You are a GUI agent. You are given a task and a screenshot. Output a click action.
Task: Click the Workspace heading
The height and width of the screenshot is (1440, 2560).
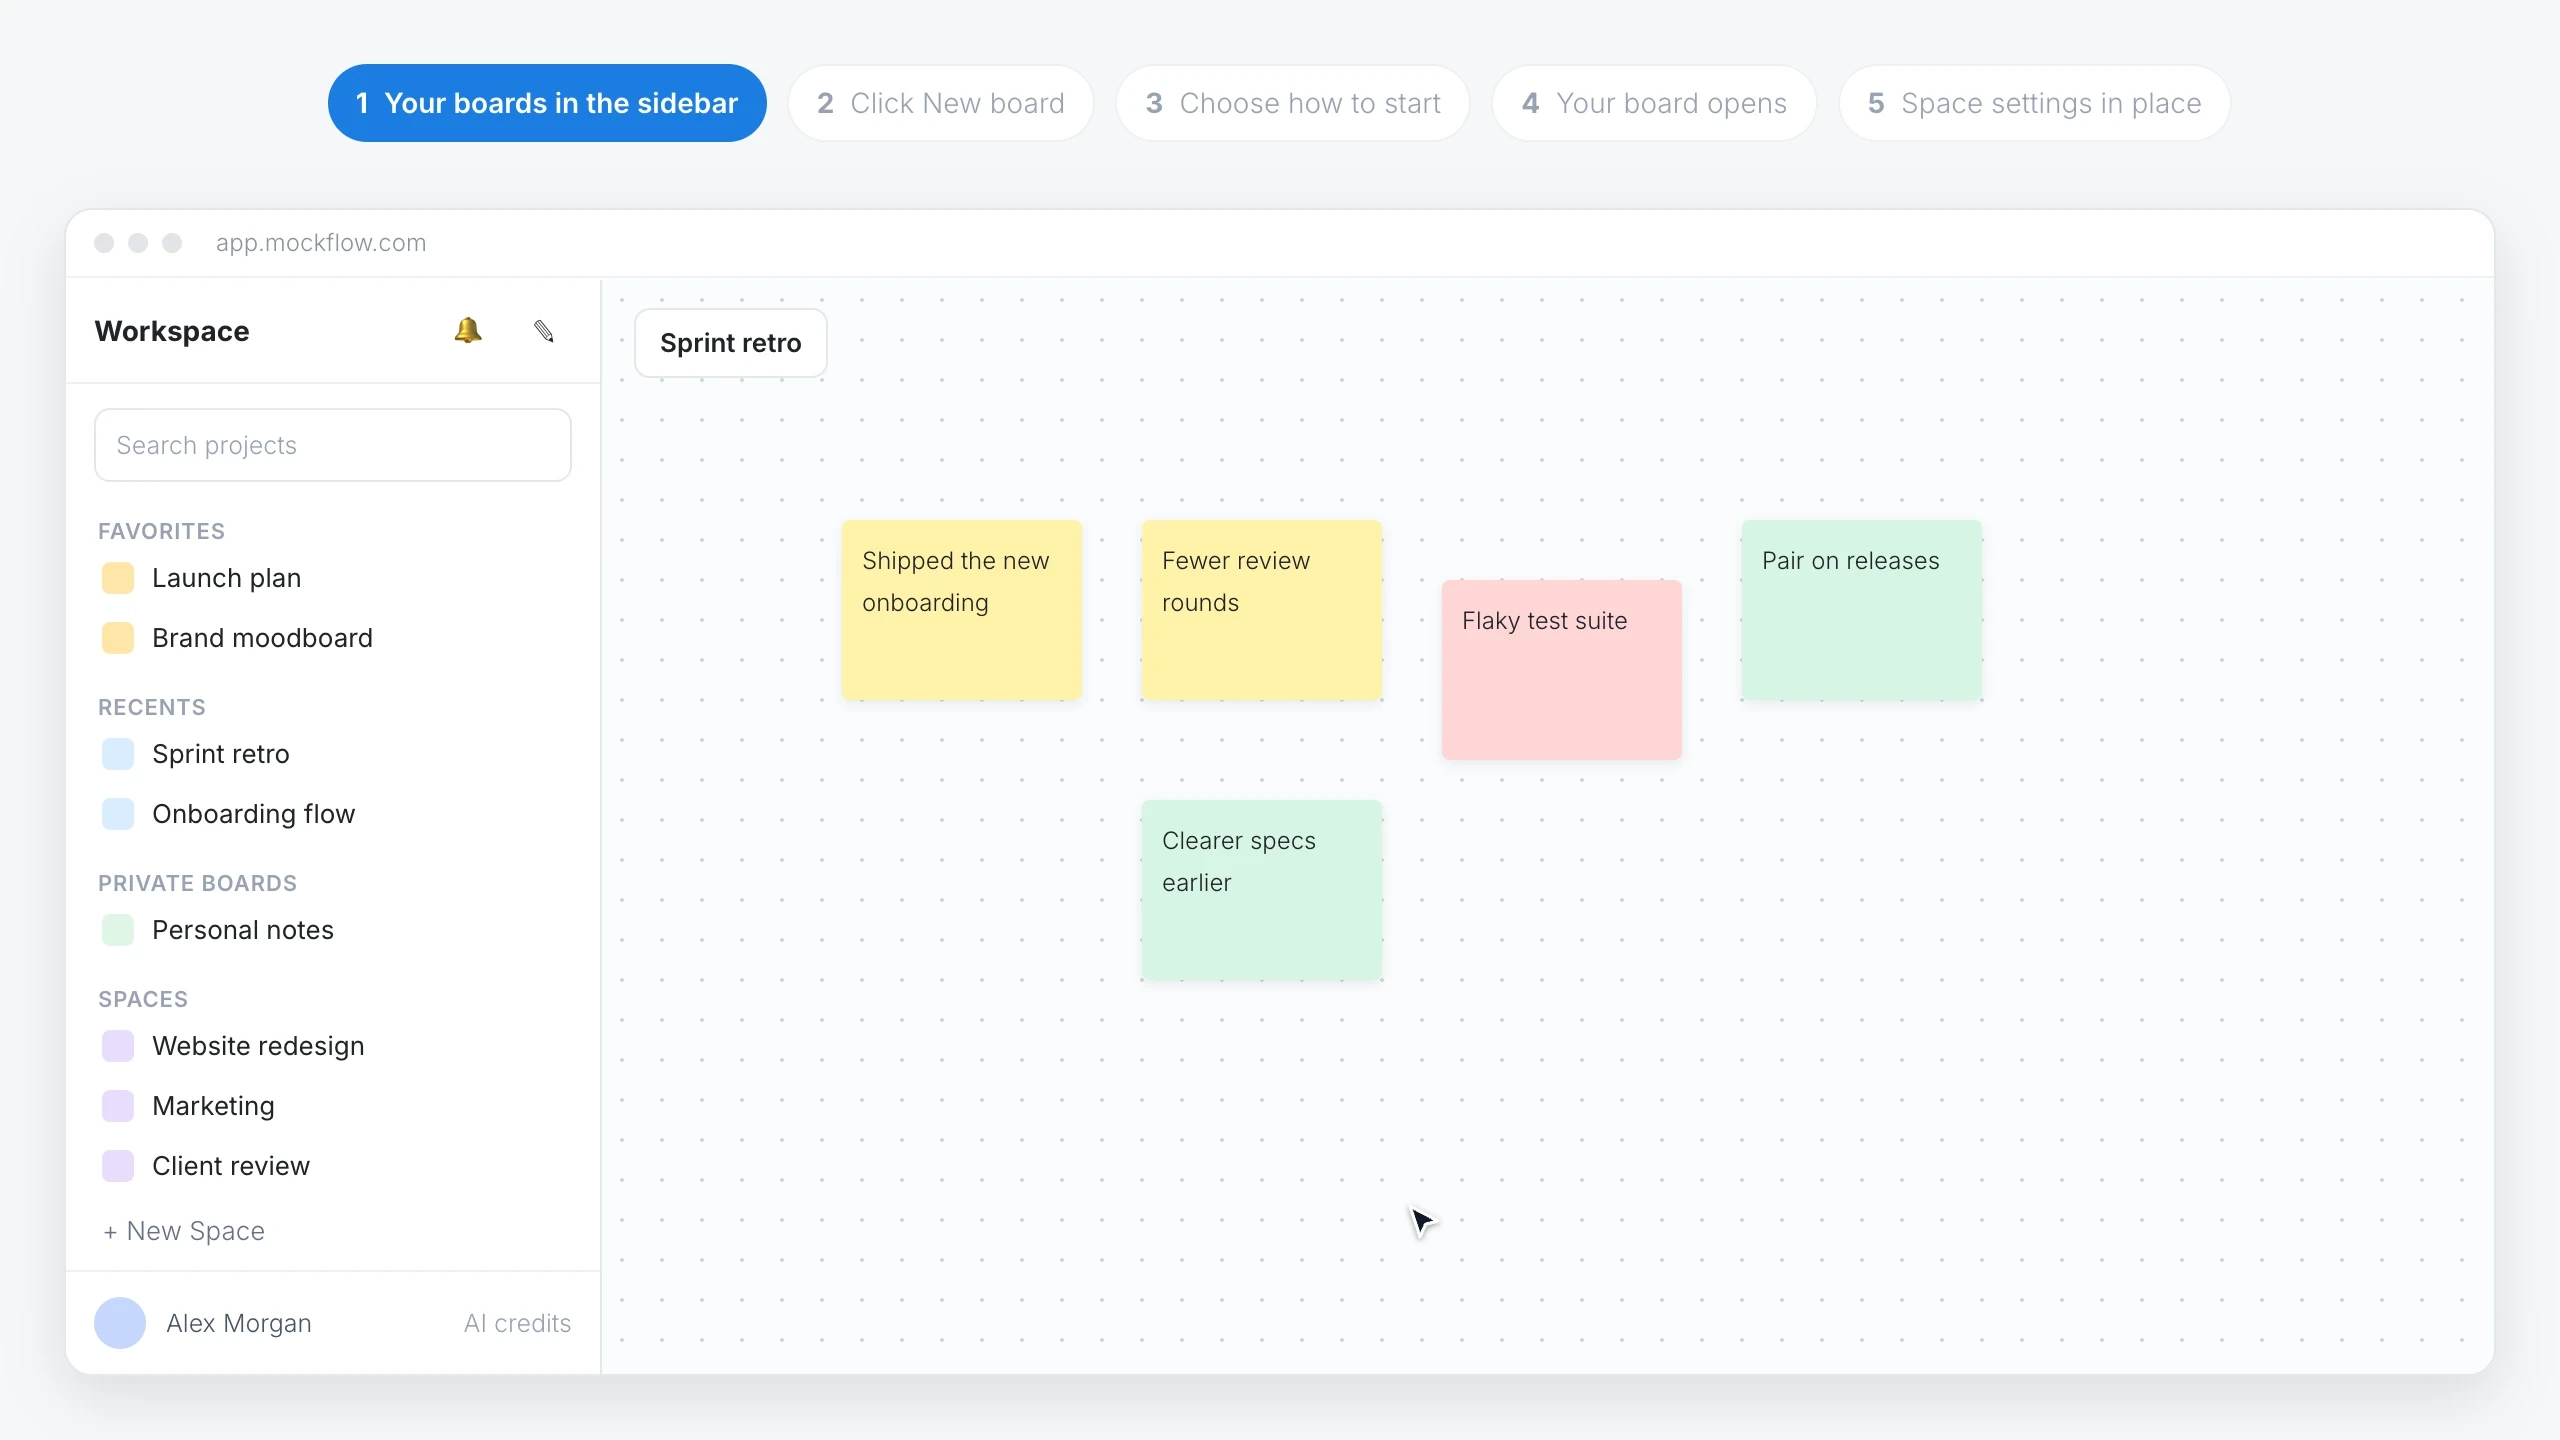point(172,331)
